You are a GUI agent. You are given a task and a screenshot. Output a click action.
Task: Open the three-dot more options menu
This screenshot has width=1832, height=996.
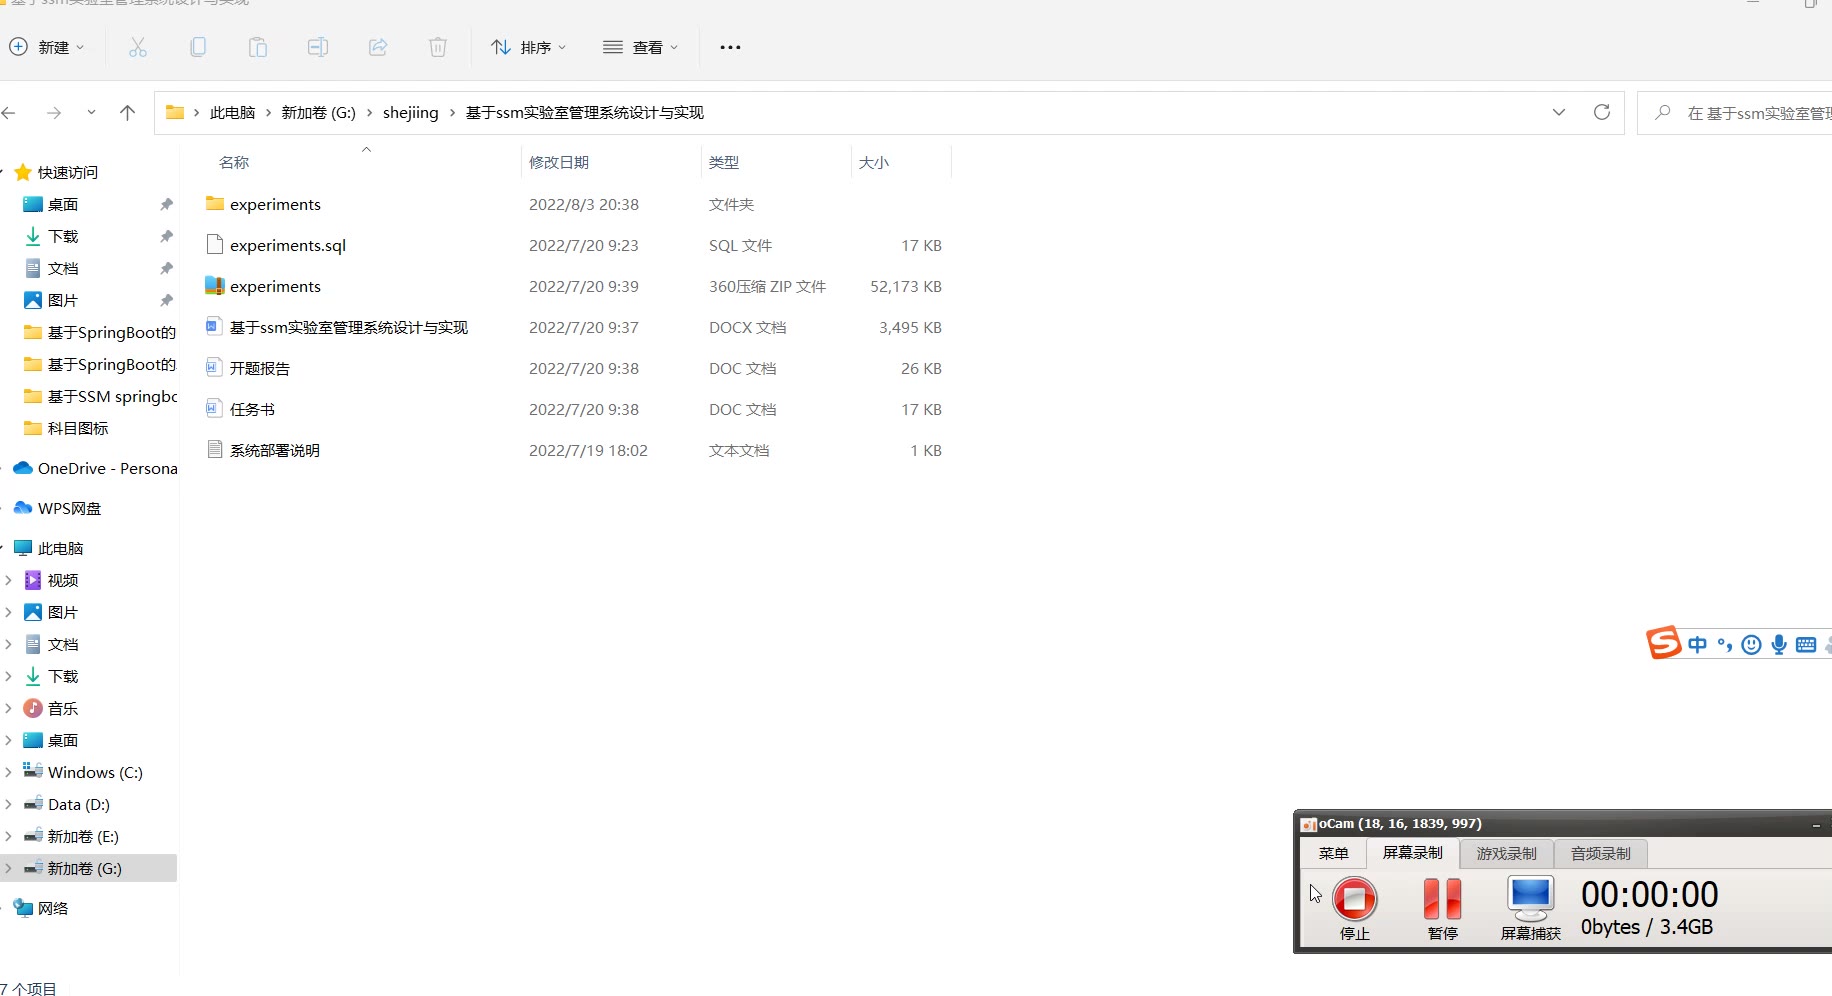[x=730, y=47]
